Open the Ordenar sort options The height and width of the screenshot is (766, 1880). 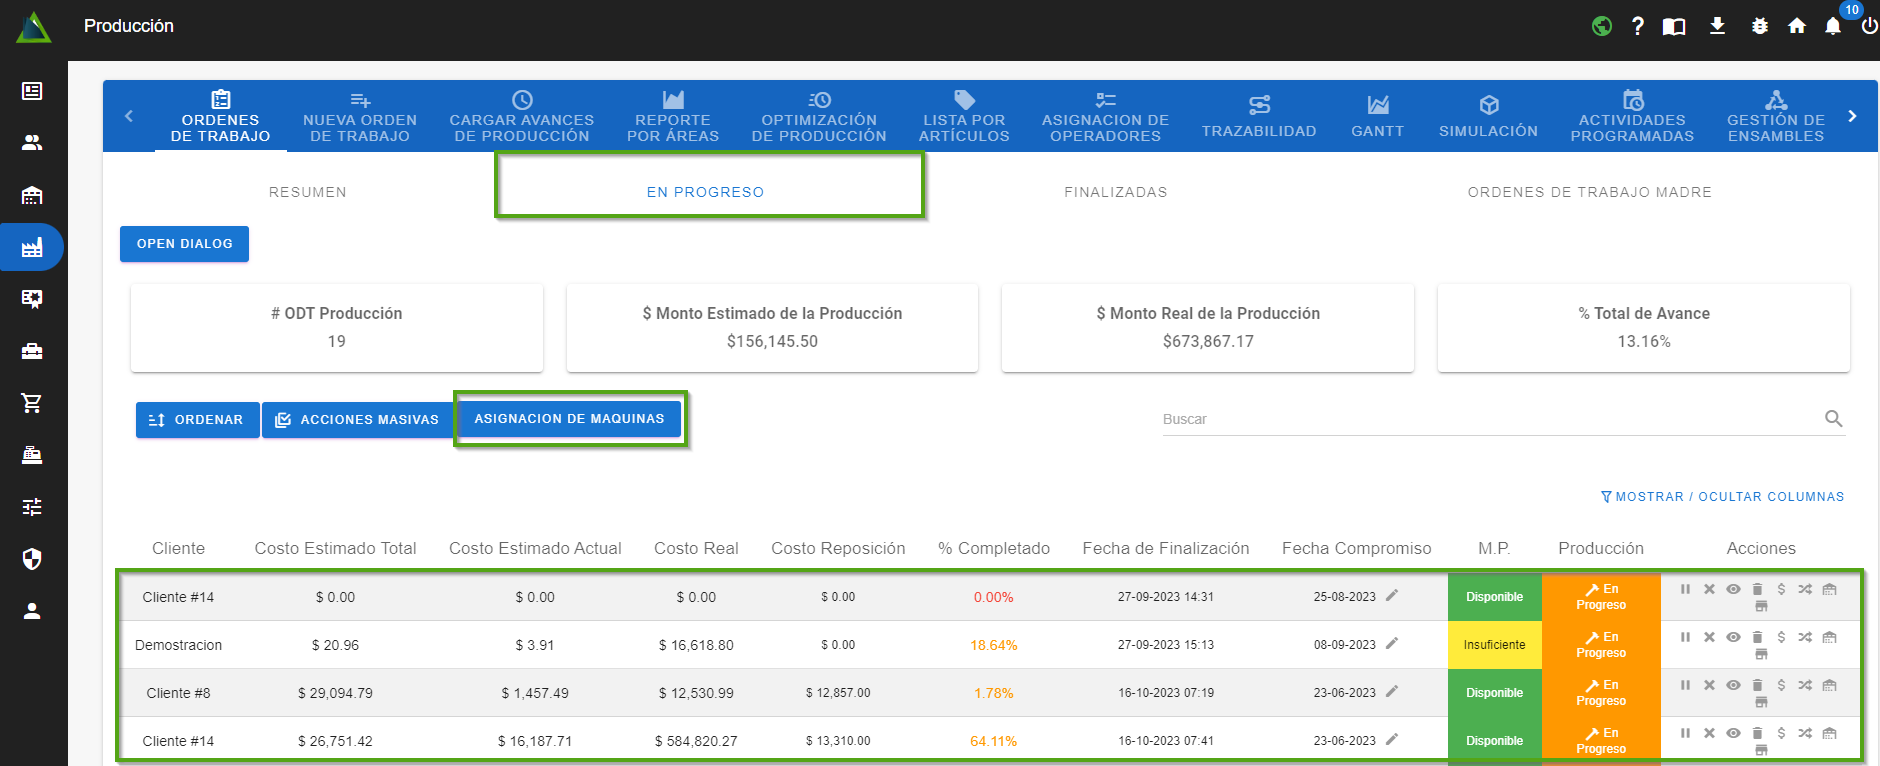pos(197,420)
